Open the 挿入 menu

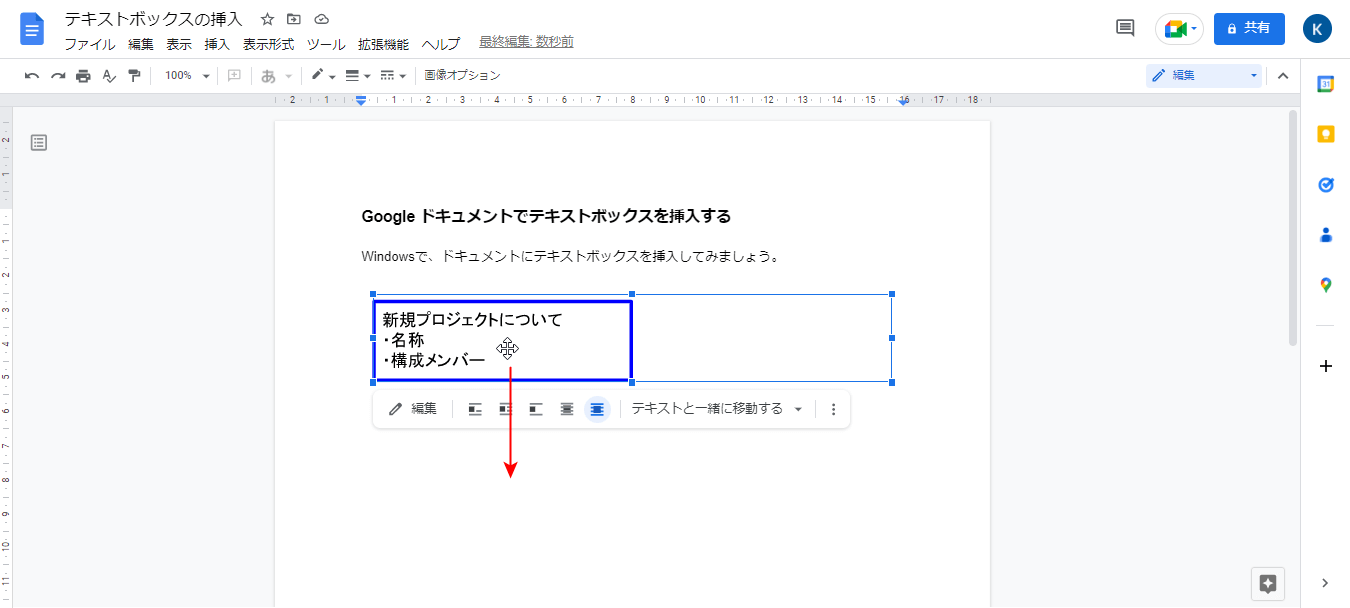[217, 44]
